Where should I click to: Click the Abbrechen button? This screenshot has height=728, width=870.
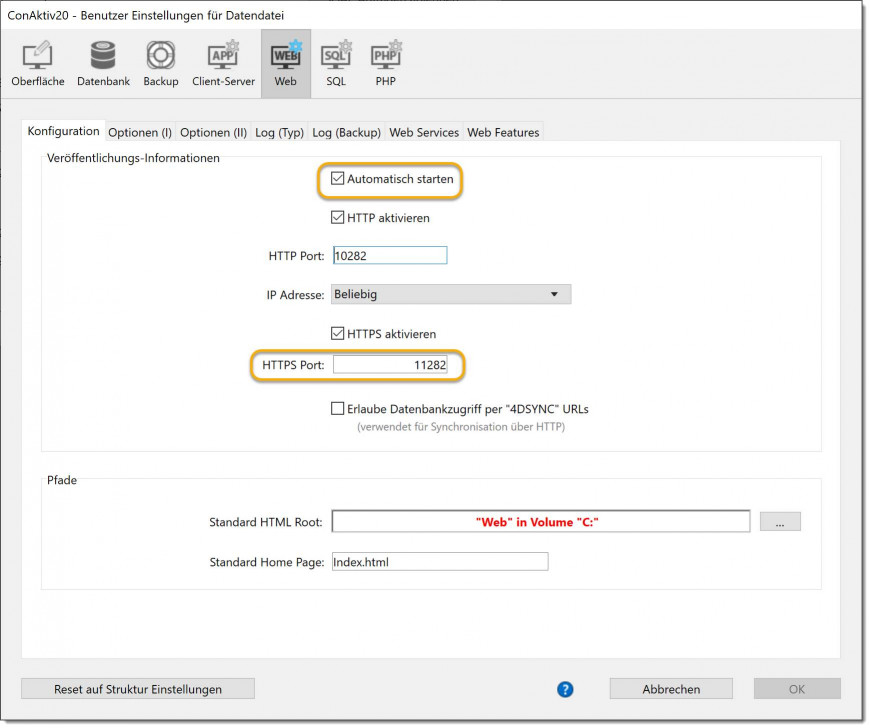(x=671, y=689)
